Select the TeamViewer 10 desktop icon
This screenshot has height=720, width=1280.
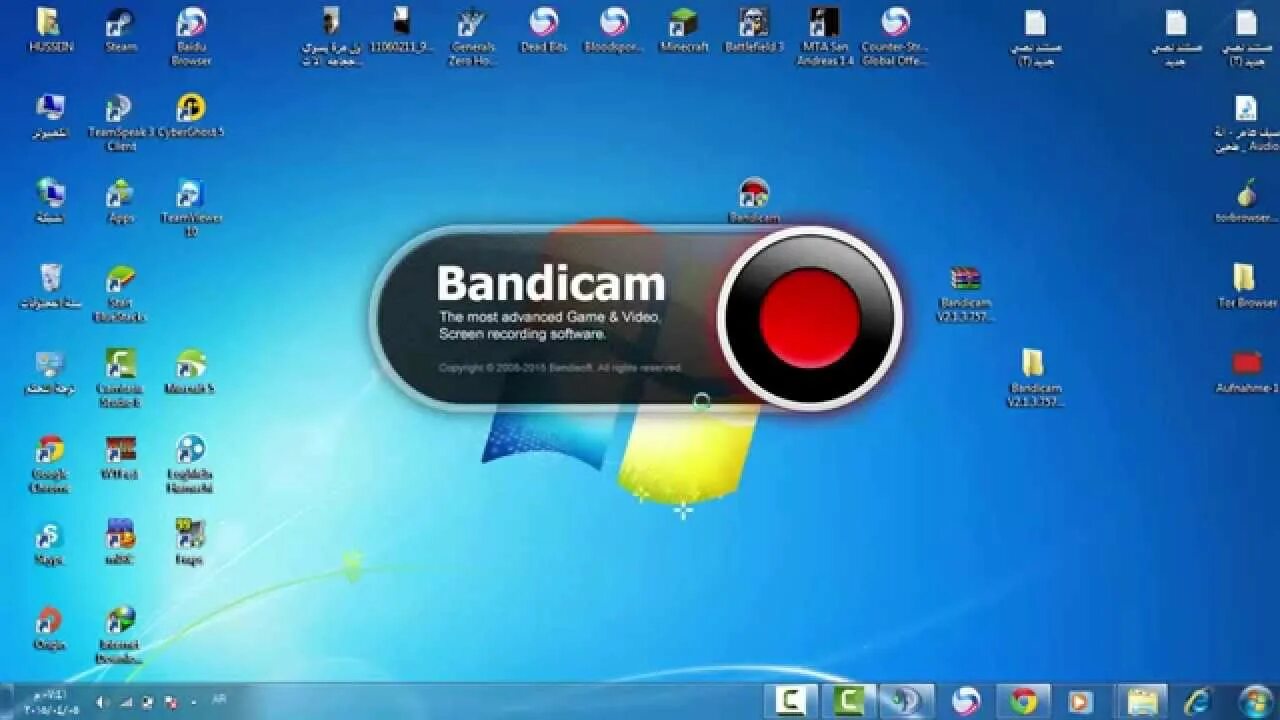(191, 207)
